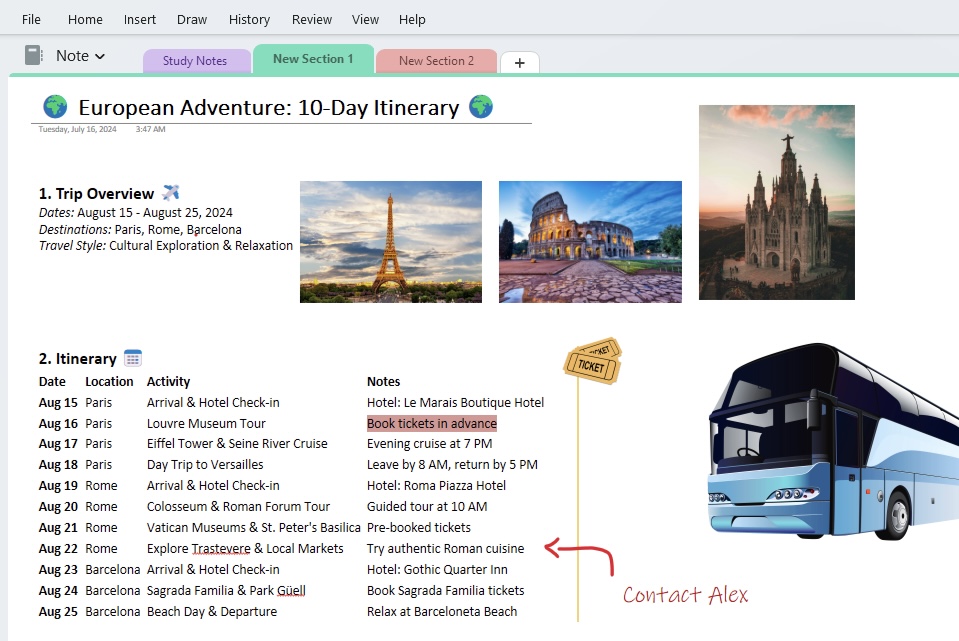Click the 'Activity' column header
Screen dimensions: 959x641
pyautogui.click(x=168, y=382)
